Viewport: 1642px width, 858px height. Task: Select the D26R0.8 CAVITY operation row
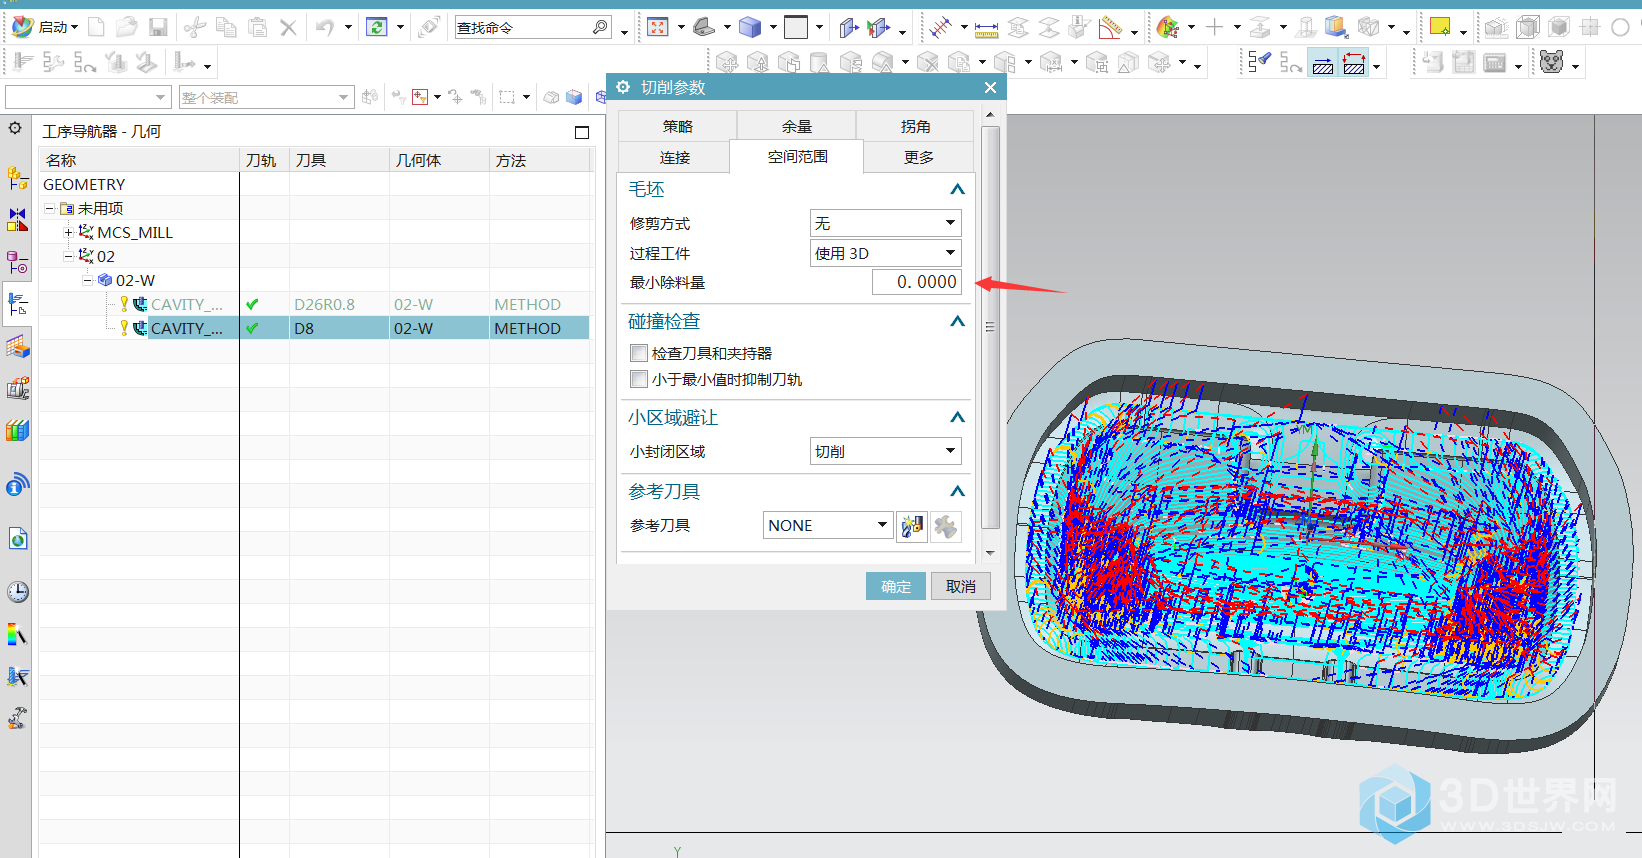click(x=314, y=304)
